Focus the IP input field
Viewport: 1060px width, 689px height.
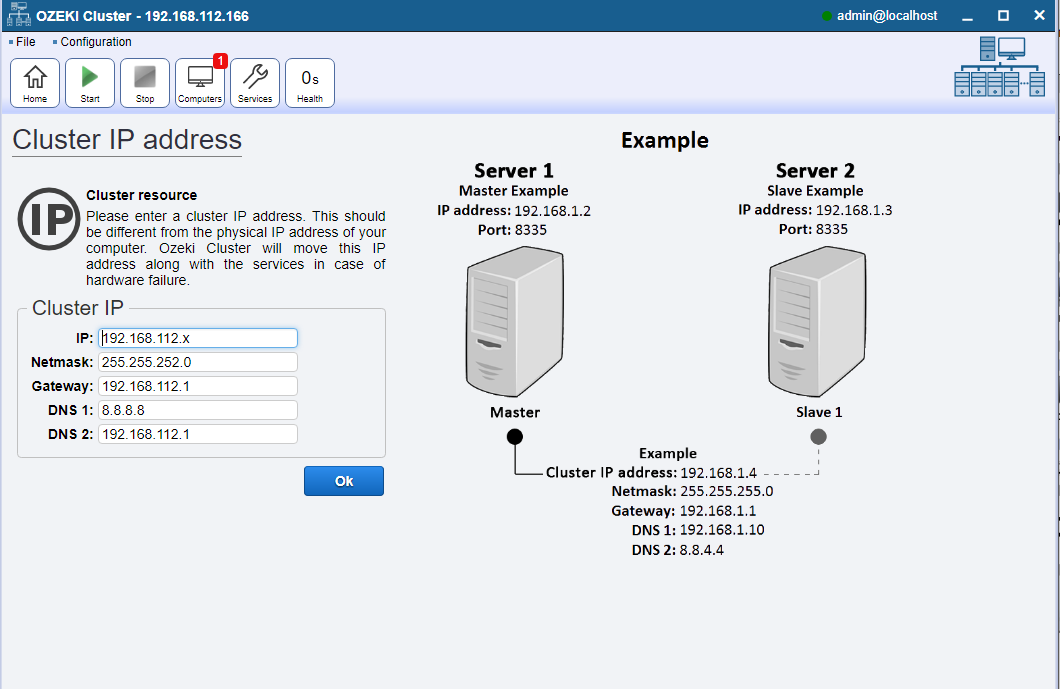[198, 338]
